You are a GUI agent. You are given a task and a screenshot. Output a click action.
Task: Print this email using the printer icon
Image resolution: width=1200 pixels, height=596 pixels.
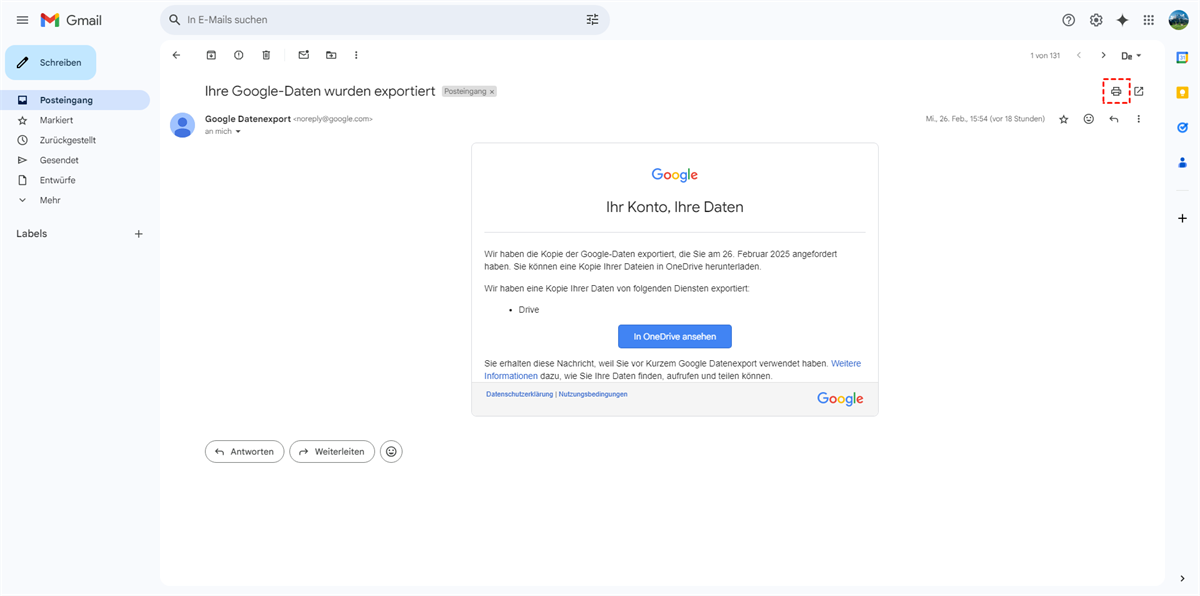point(1116,91)
